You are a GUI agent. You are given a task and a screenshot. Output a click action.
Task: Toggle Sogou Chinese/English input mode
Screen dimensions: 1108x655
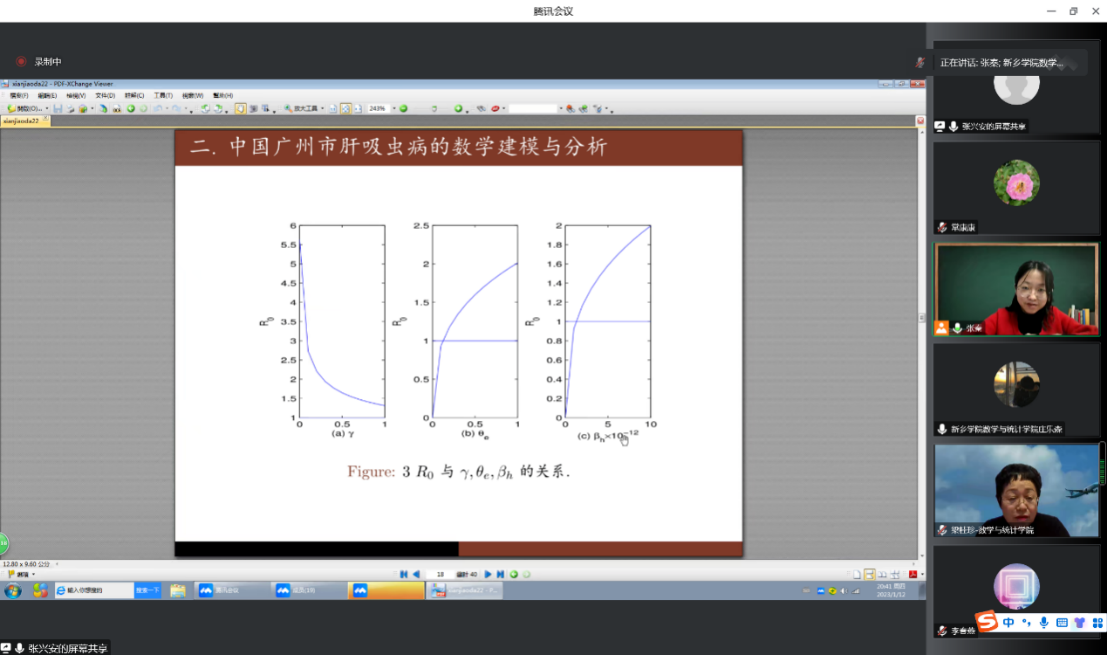[x=1008, y=622]
